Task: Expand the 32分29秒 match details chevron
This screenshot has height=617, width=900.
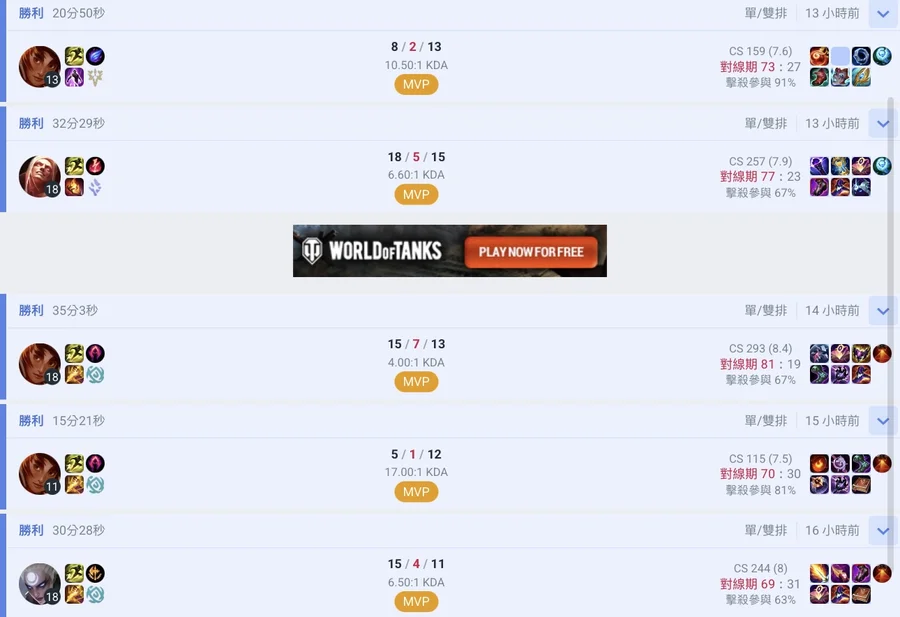Action: pyautogui.click(x=883, y=123)
